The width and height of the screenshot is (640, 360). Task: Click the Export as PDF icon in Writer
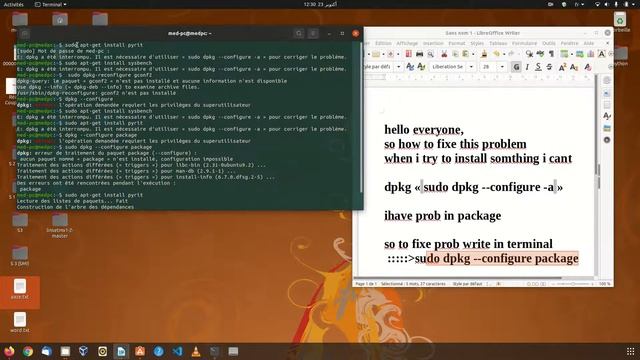[409, 54]
